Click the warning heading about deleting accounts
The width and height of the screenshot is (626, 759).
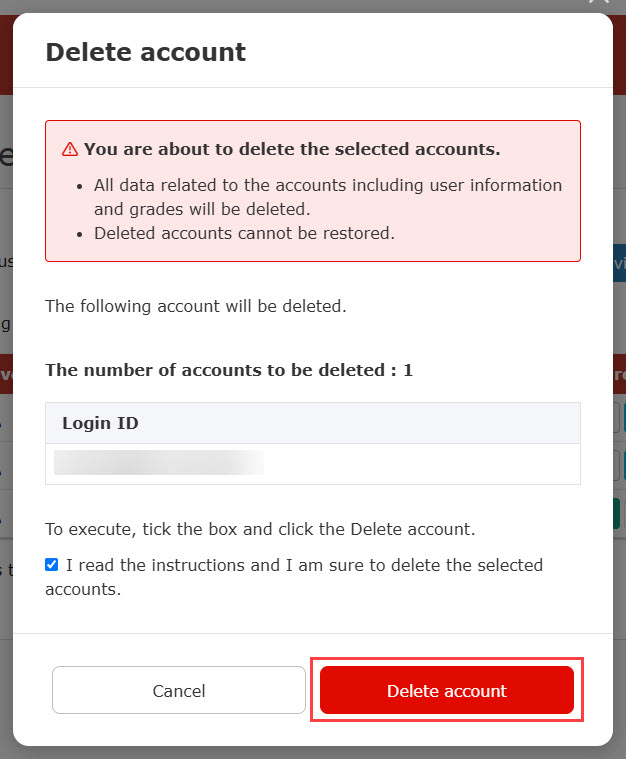coord(292,149)
